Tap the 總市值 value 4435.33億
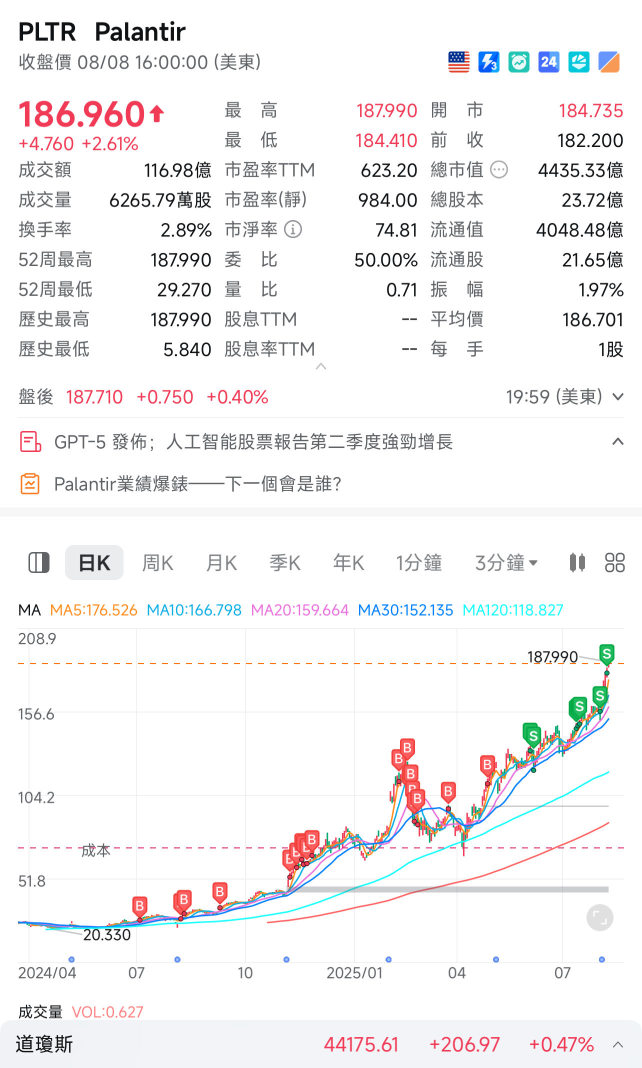 point(581,170)
